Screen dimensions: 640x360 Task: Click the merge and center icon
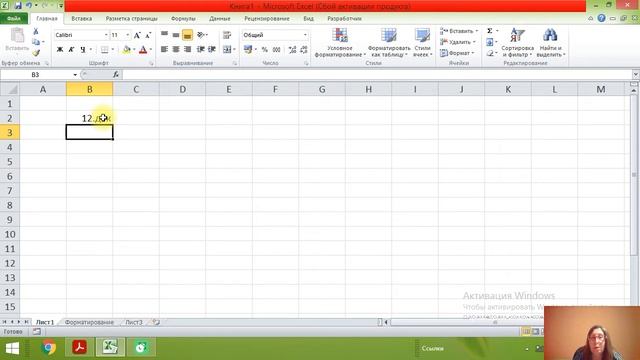point(227,50)
